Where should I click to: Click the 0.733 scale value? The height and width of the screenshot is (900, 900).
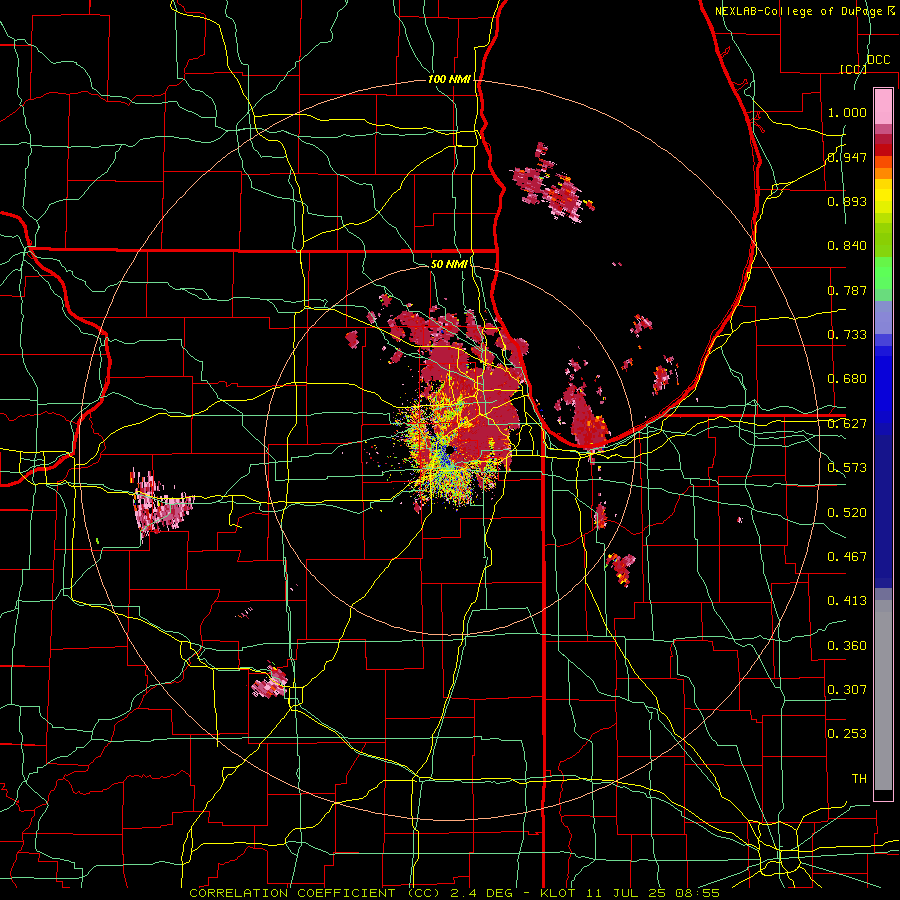847,335
